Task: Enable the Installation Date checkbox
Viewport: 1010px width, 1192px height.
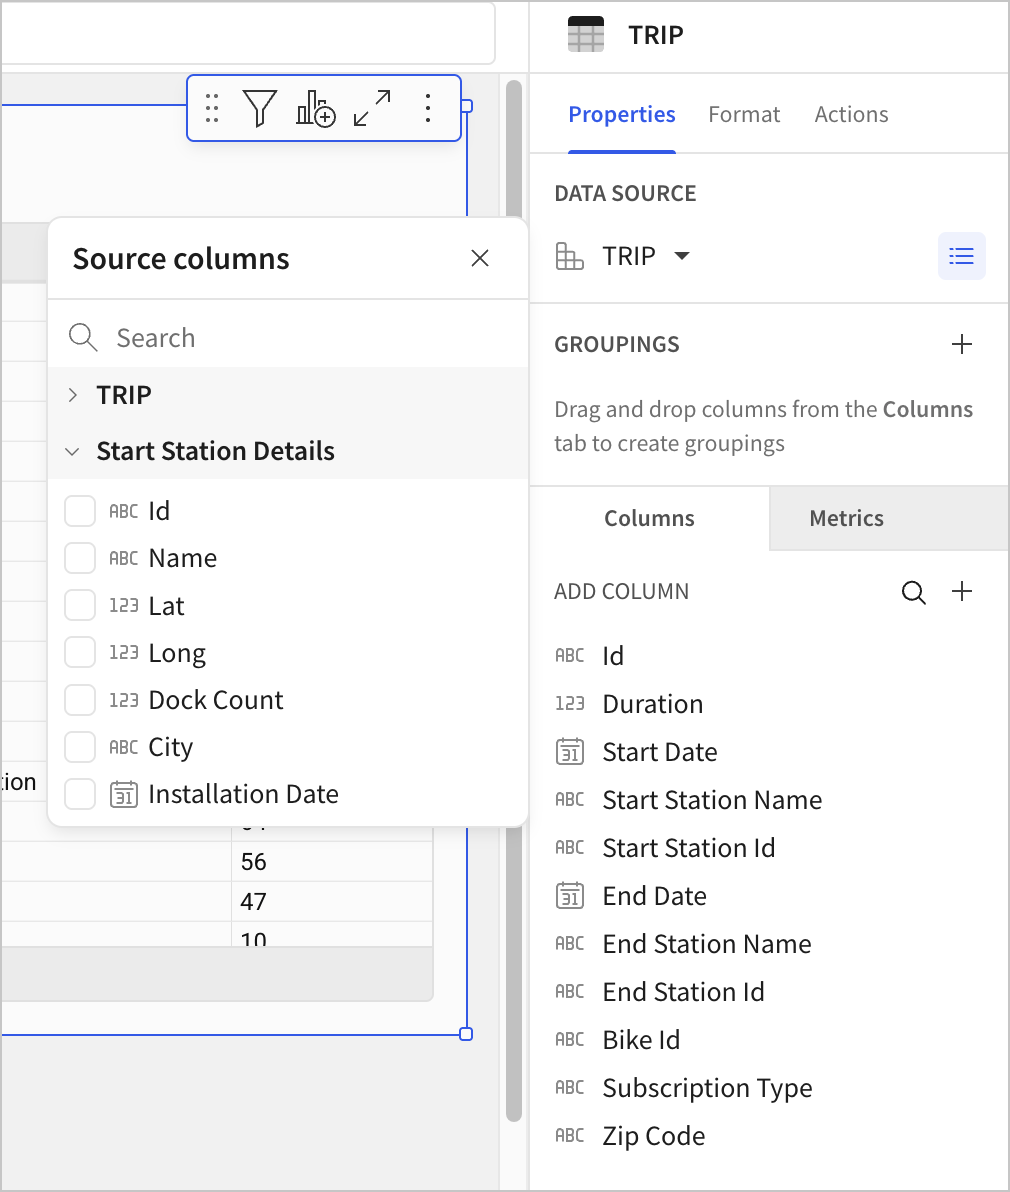Action: point(80,794)
